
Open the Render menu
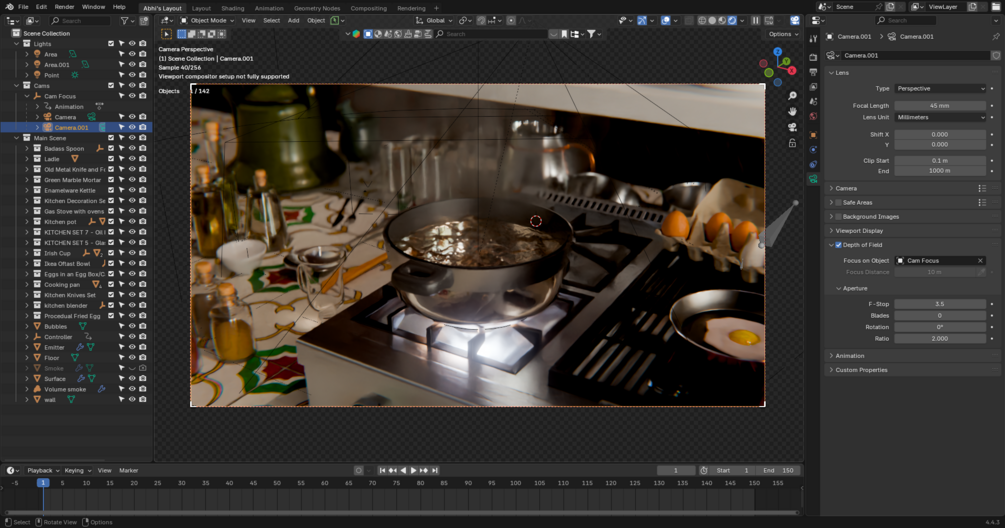click(64, 6)
